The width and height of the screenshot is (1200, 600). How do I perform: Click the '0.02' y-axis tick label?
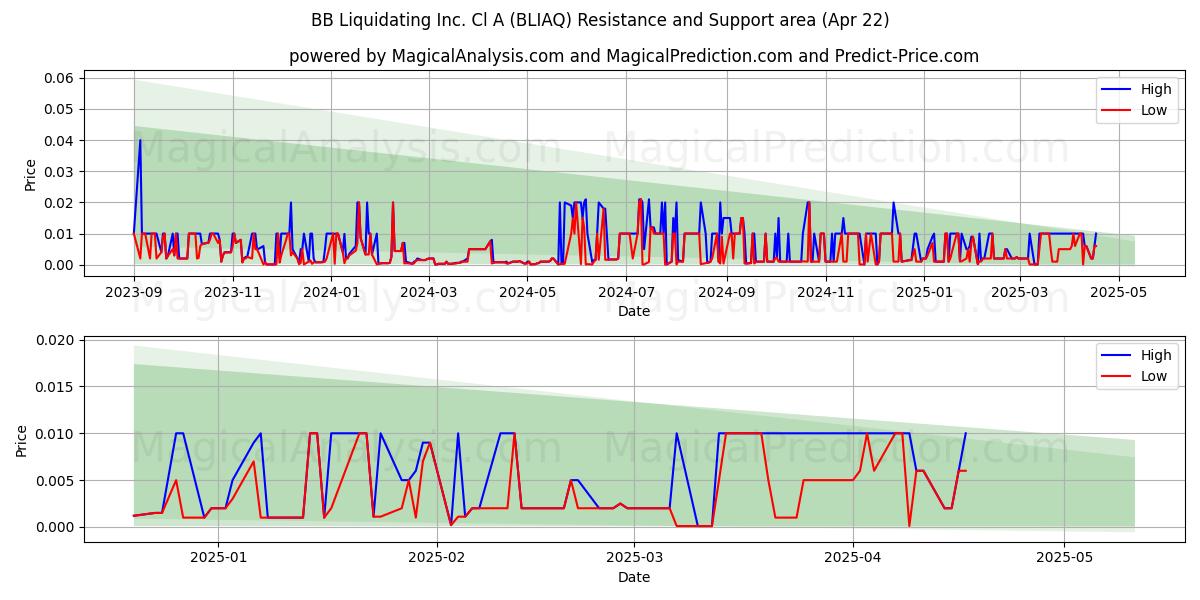pos(60,203)
